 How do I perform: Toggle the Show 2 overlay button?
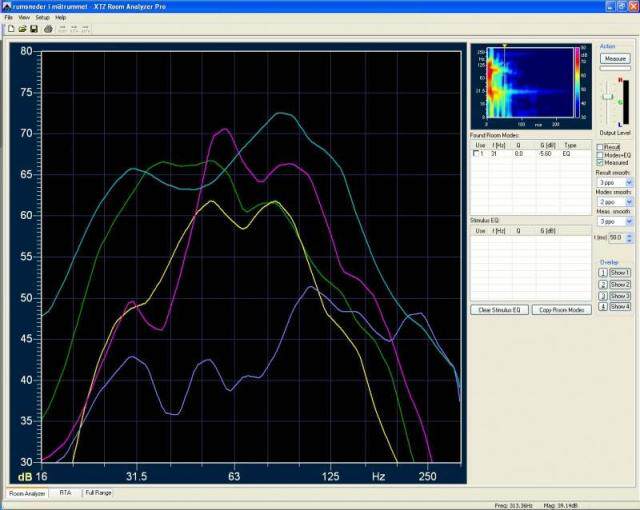(620, 284)
